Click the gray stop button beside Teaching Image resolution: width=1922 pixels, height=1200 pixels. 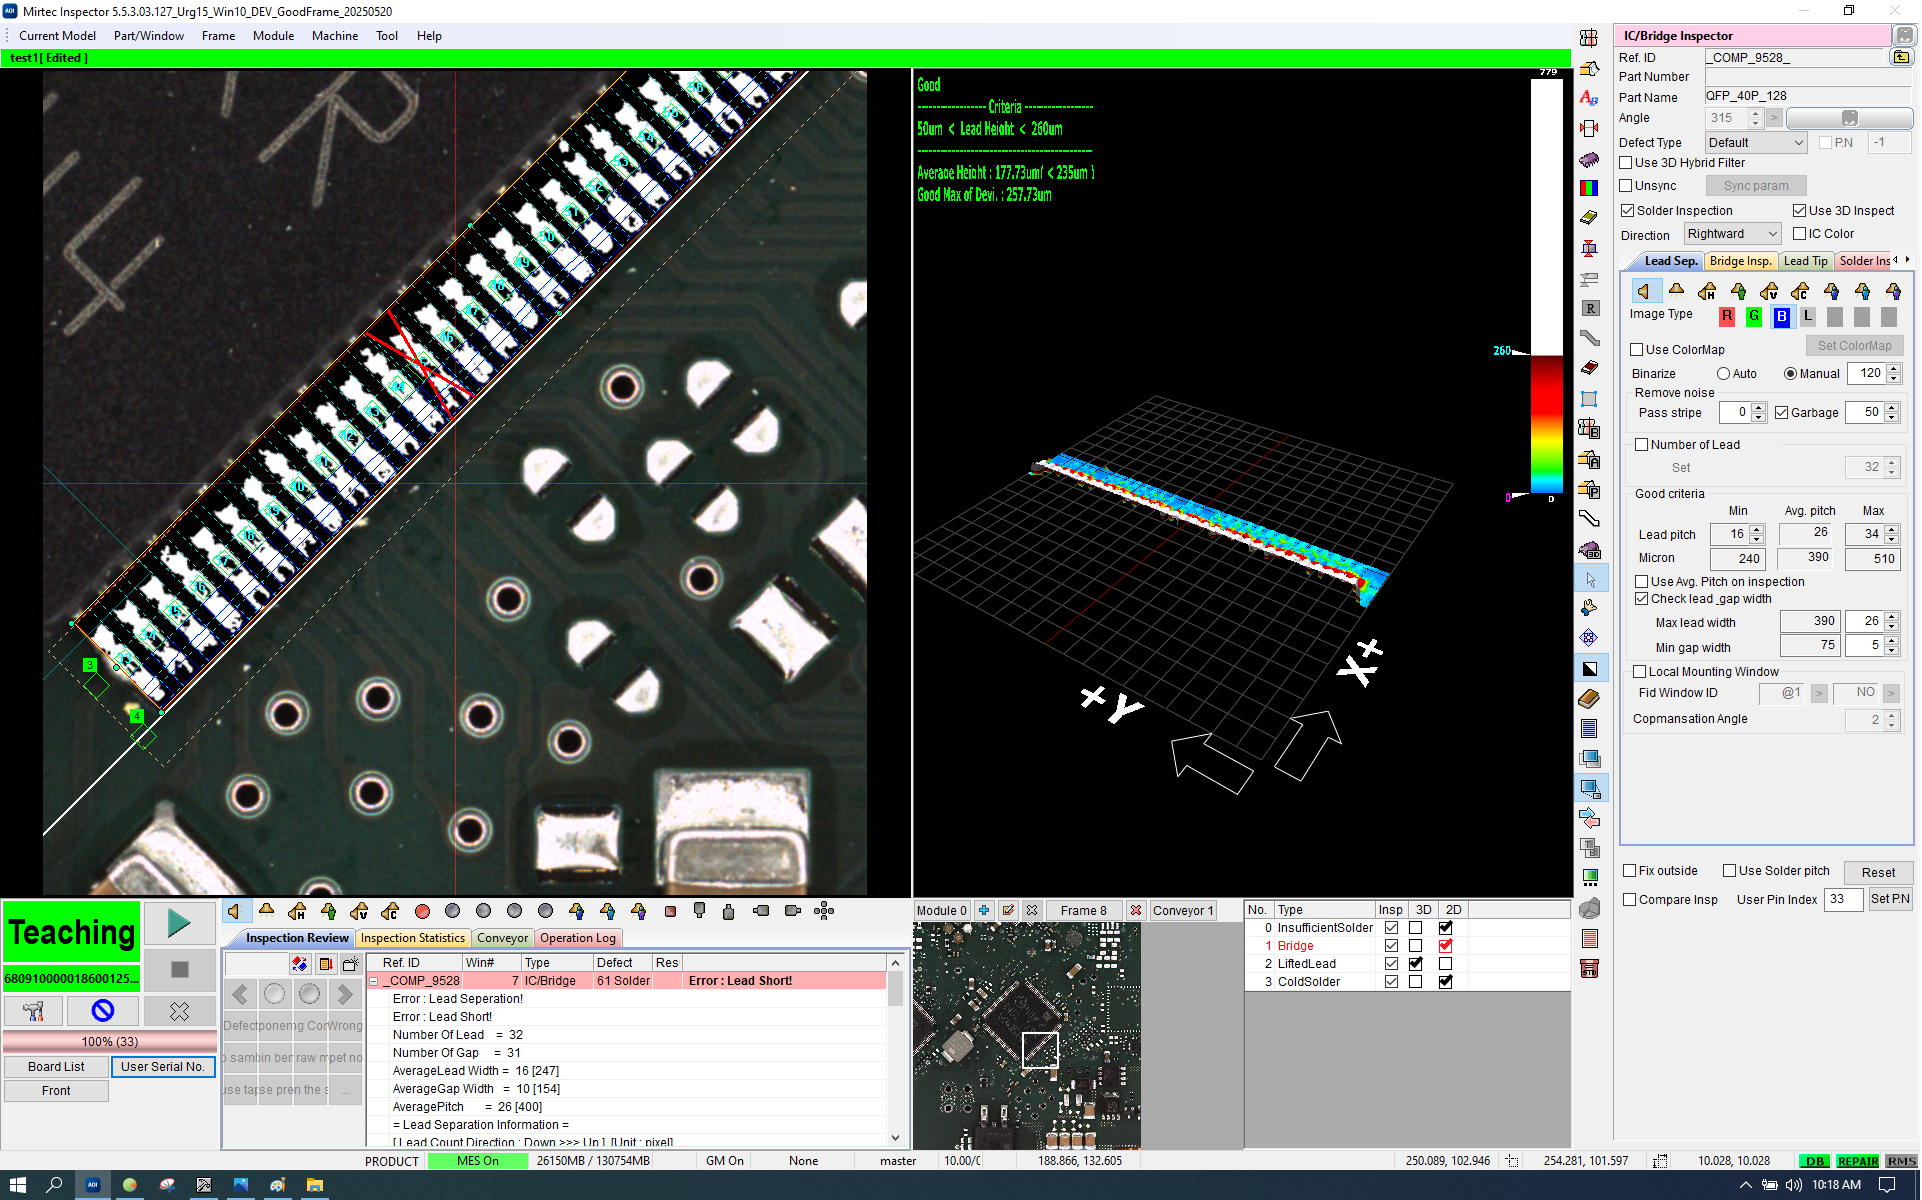click(x=180, y=969)
